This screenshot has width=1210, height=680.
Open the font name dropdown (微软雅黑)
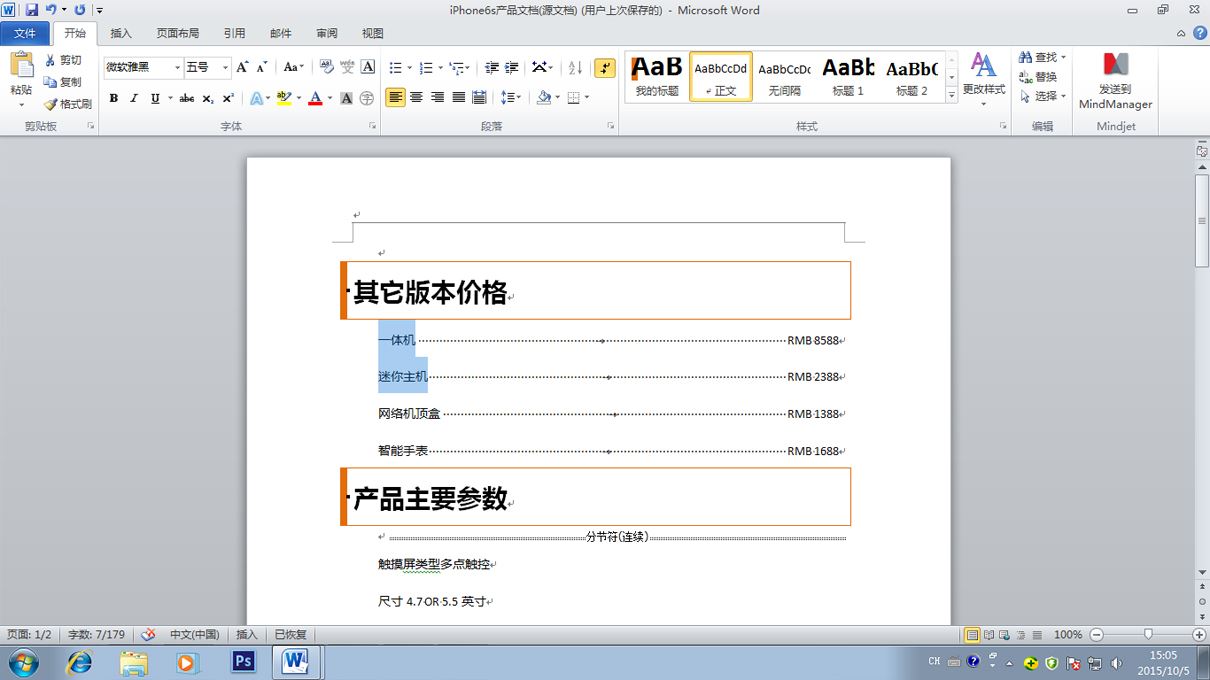click(178, 67)
